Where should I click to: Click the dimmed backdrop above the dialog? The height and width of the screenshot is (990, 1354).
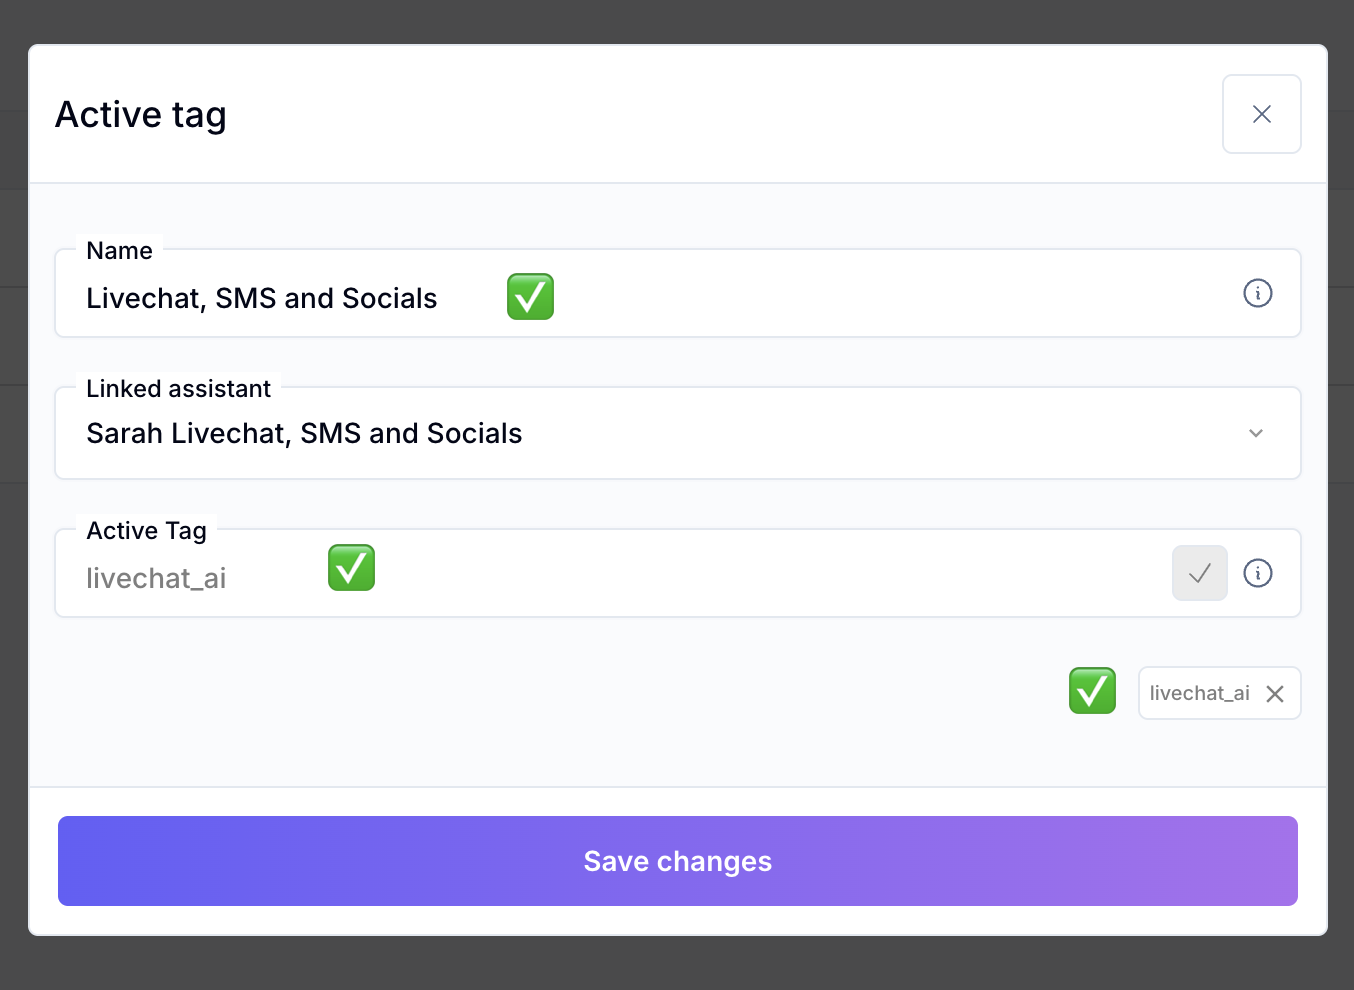[677, 20]
